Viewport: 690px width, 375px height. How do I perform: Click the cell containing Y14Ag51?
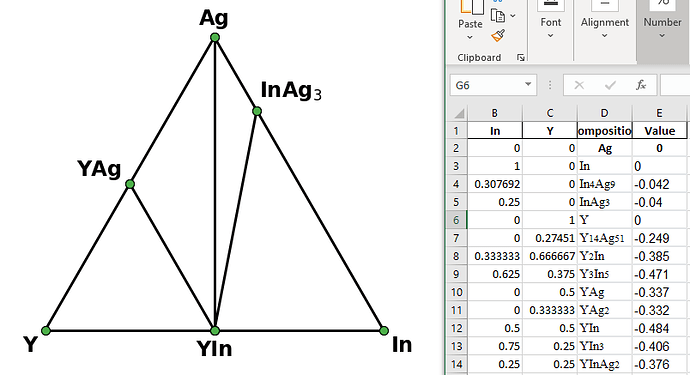605,238
